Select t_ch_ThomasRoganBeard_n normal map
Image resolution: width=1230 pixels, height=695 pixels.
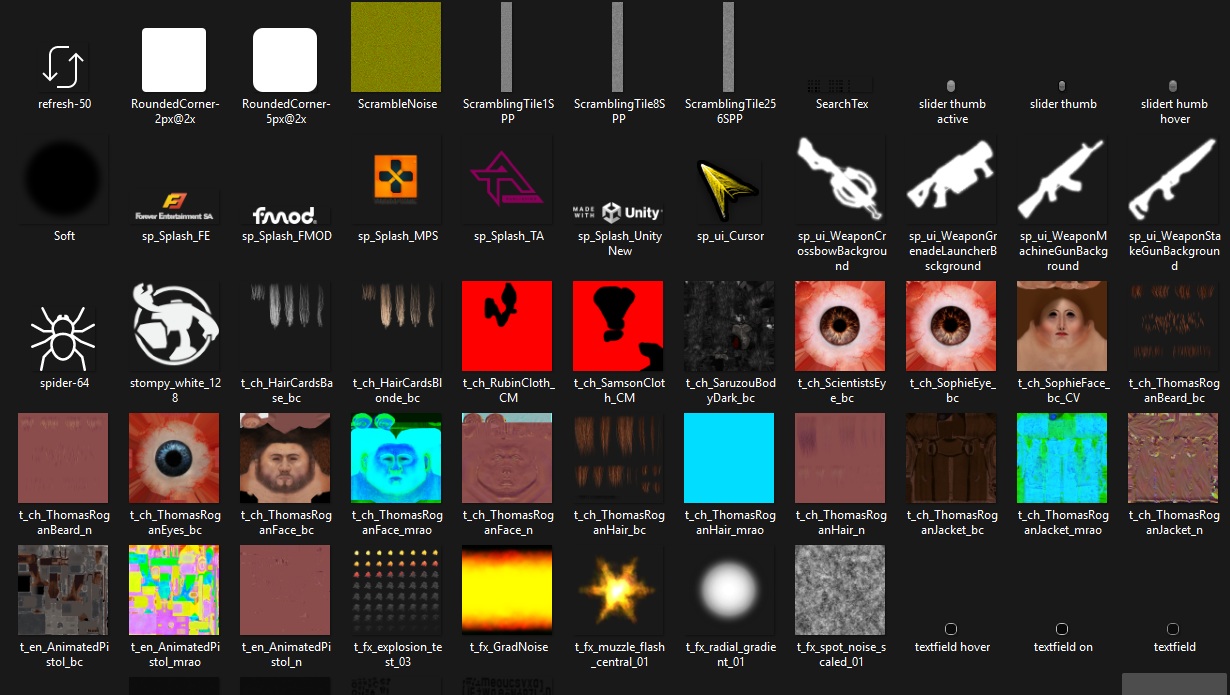64,458
